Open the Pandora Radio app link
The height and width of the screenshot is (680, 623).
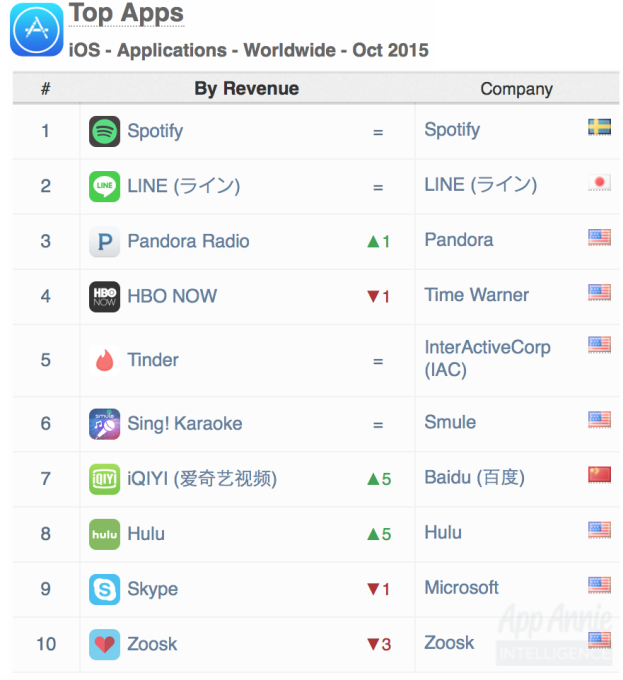[x=188, y=241]
